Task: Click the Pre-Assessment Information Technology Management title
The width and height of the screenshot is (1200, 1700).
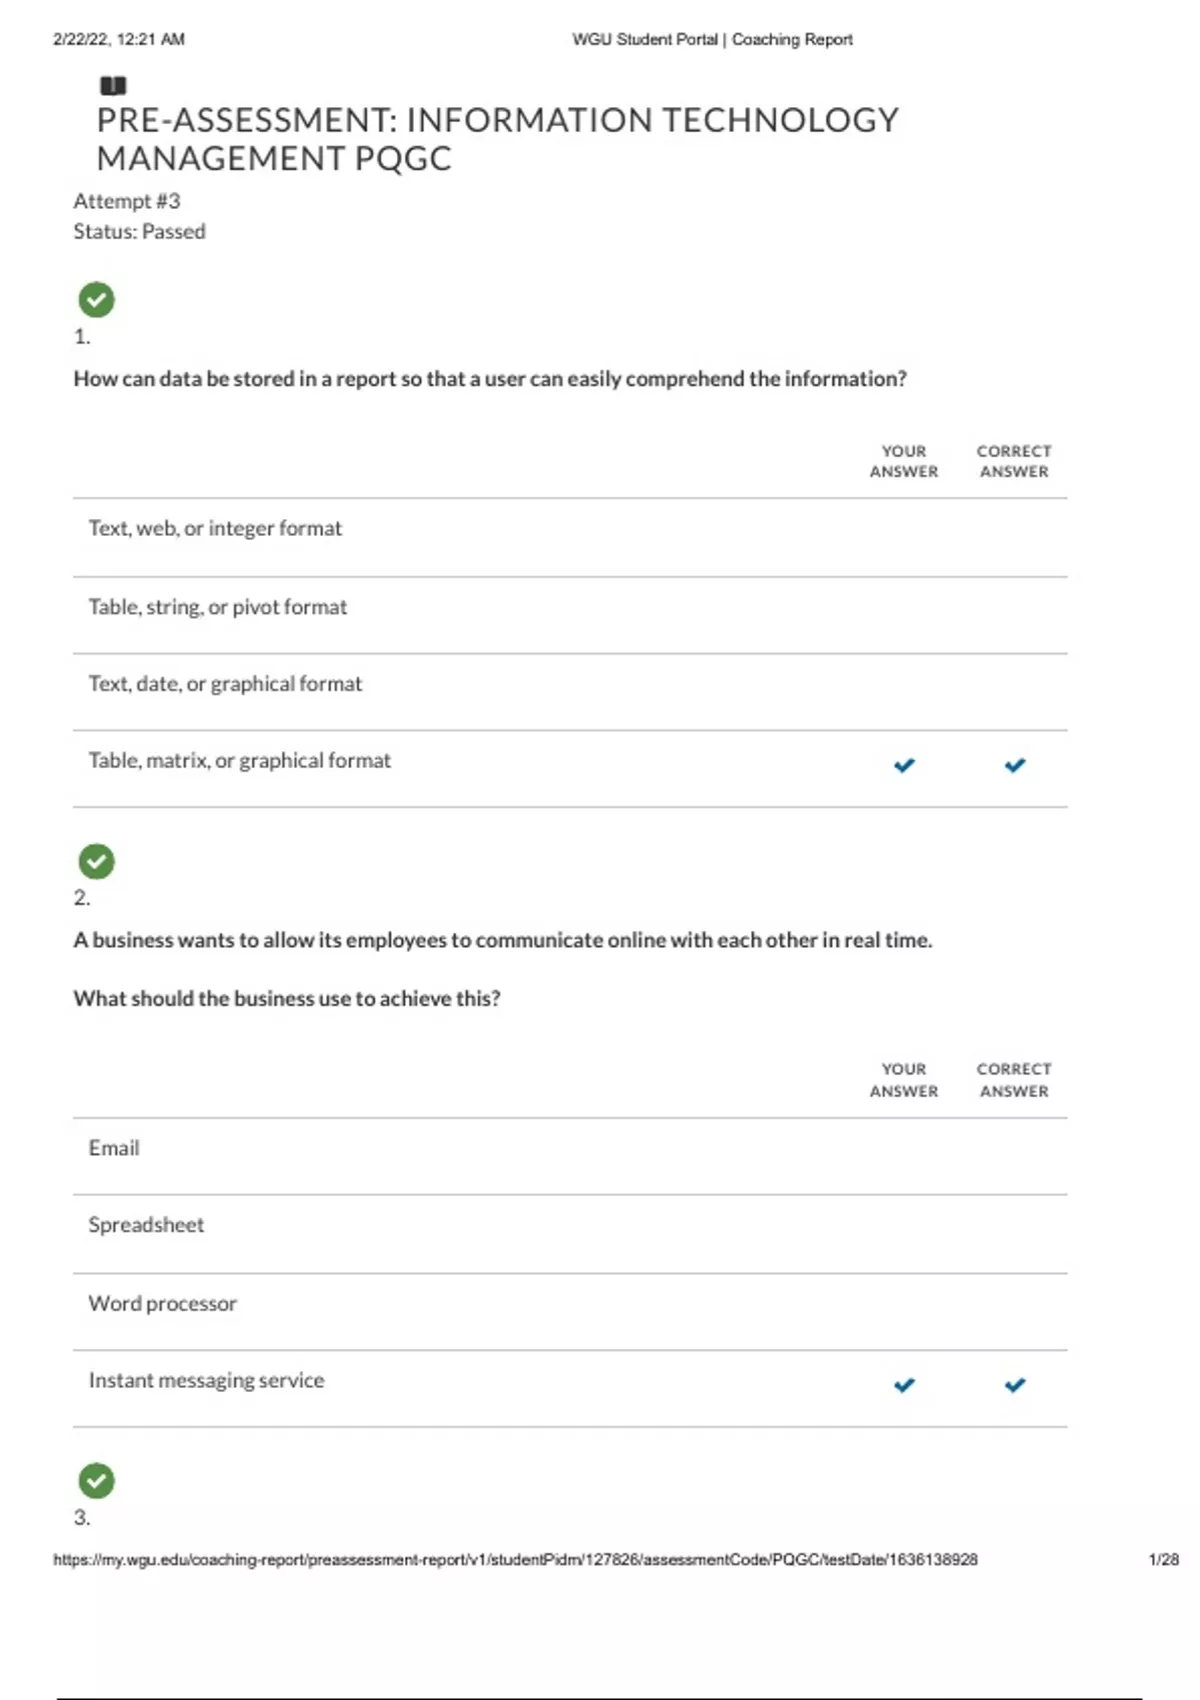Action: (x=497, y=139)
